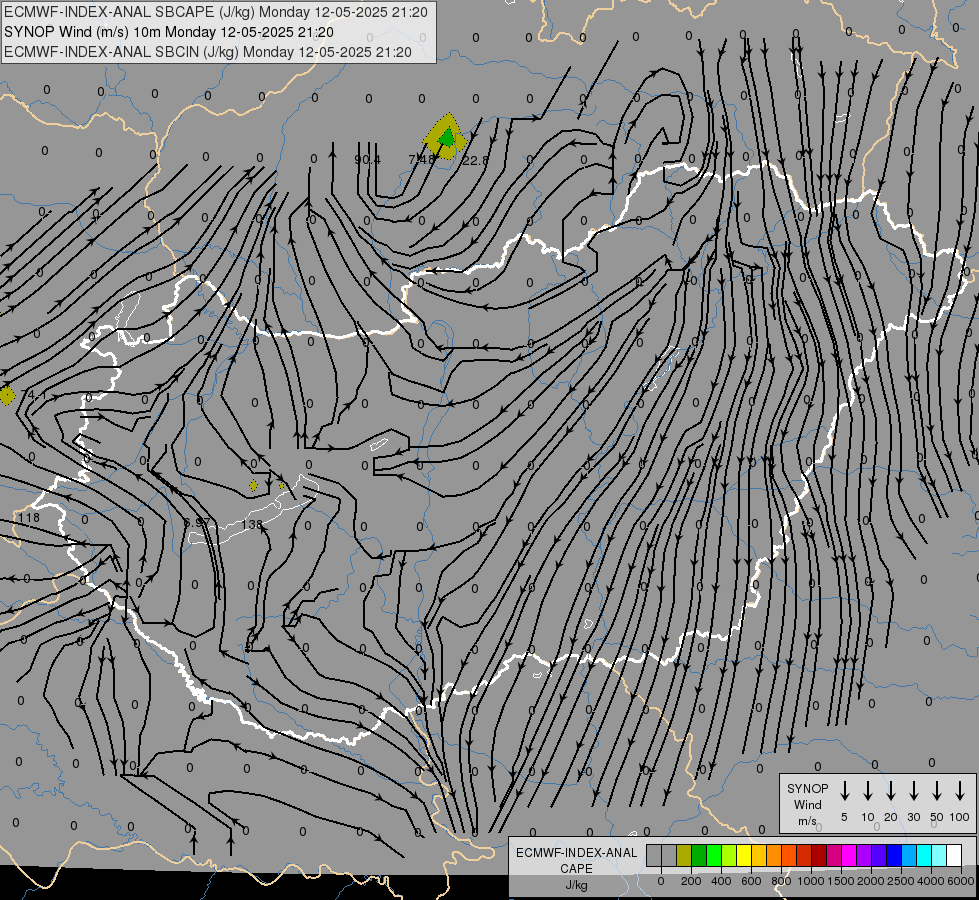The width and height of the screenshot is (979, 900).
Task: Click the wind arrow above legend value 100
Action: 960,791
